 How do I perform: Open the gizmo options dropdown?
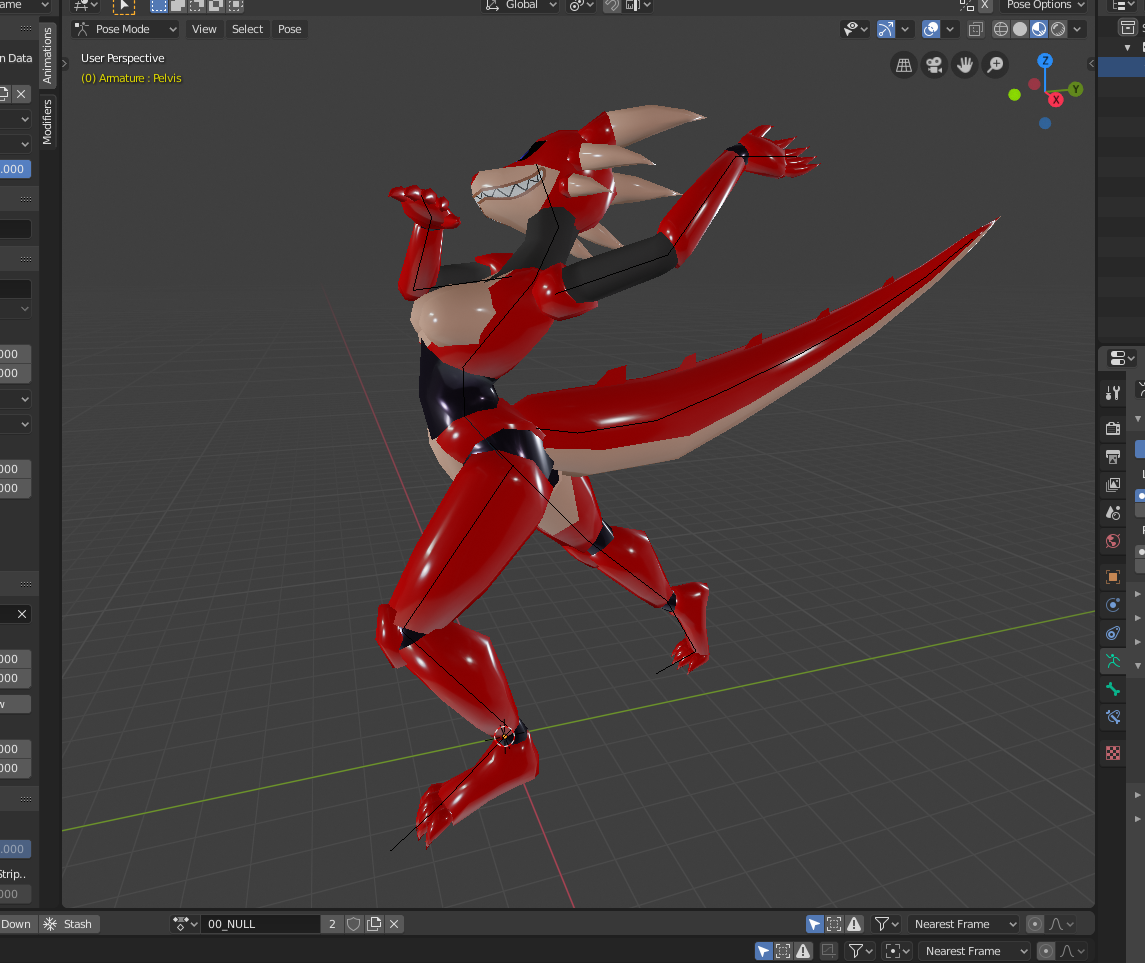(905, 29)
